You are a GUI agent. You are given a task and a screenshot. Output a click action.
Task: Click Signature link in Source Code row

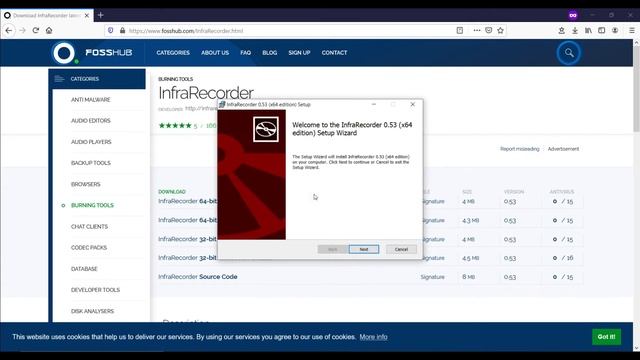432,277
